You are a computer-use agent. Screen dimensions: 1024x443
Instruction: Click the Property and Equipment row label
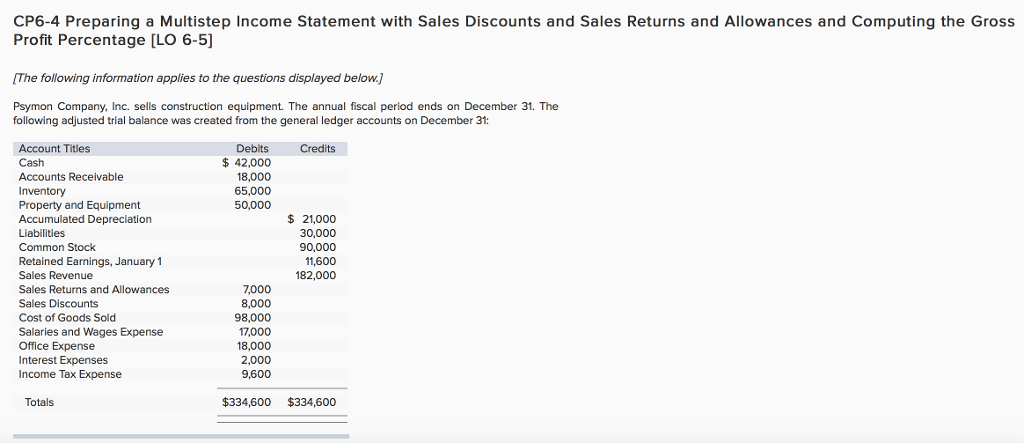(x=79, y=205)
